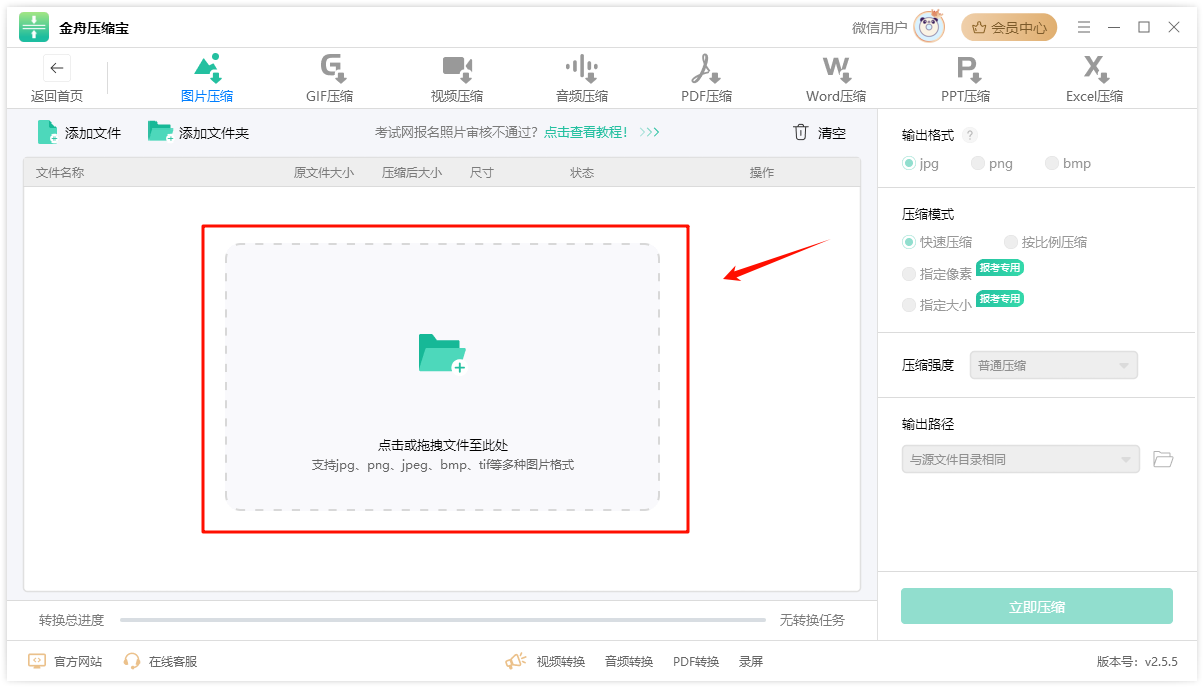Open the 图片压缩 image compression tab
Image resolution: width=1204 pixels, height=688 pixels.
tap(207, 79)
